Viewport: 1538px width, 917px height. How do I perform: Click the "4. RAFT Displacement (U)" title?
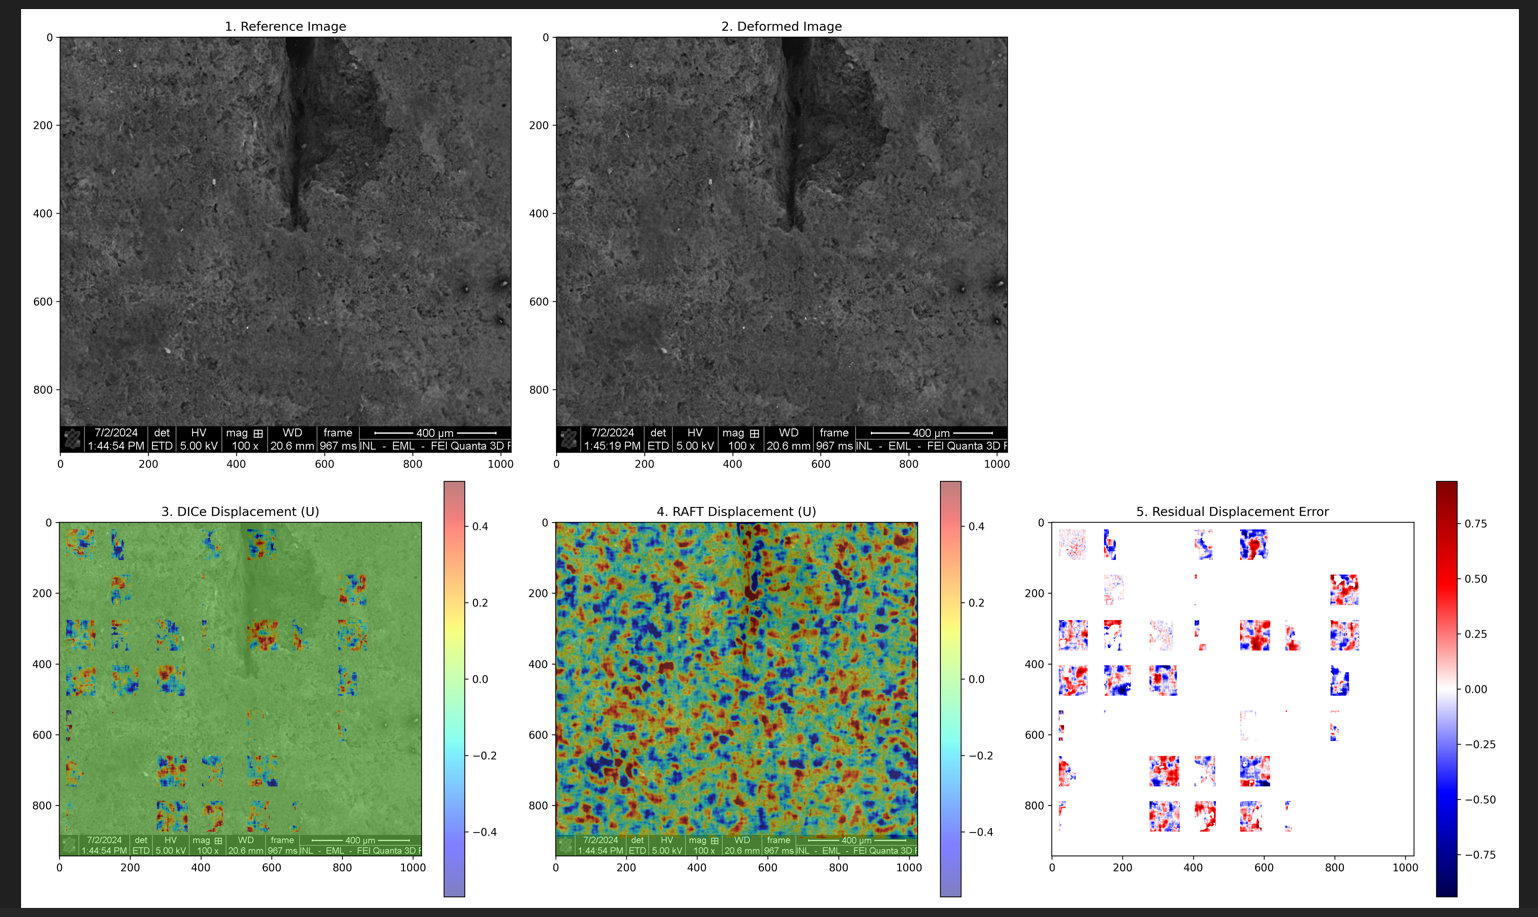click(x=736, y=511)
